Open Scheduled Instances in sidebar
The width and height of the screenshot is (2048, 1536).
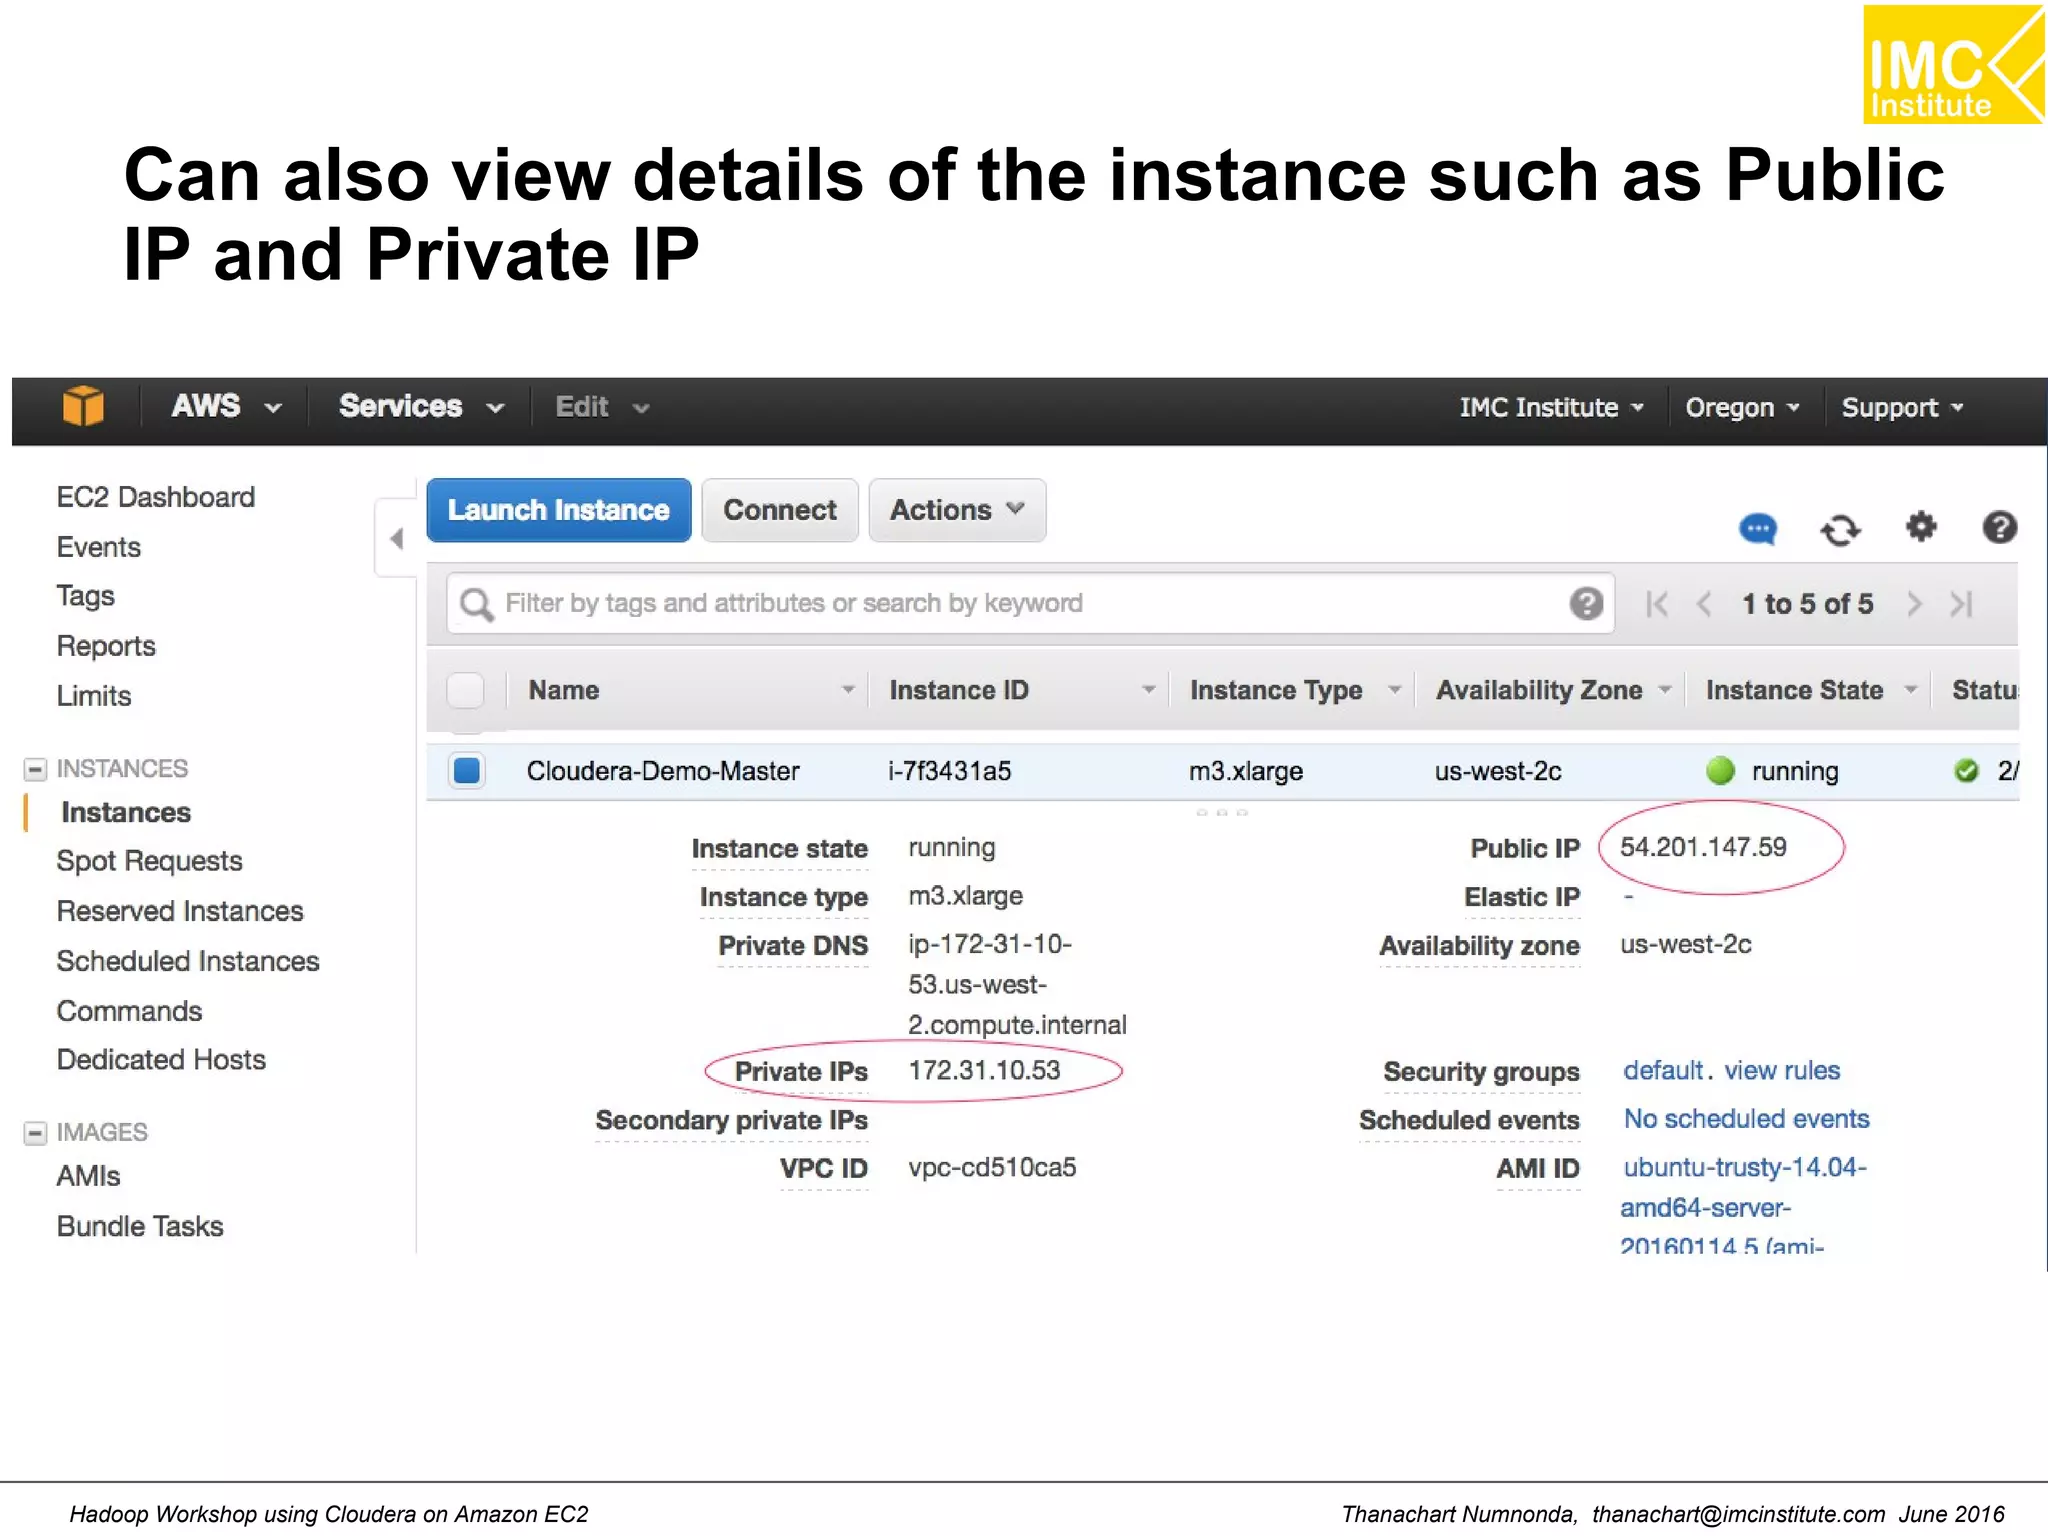[x=188, y=961]
